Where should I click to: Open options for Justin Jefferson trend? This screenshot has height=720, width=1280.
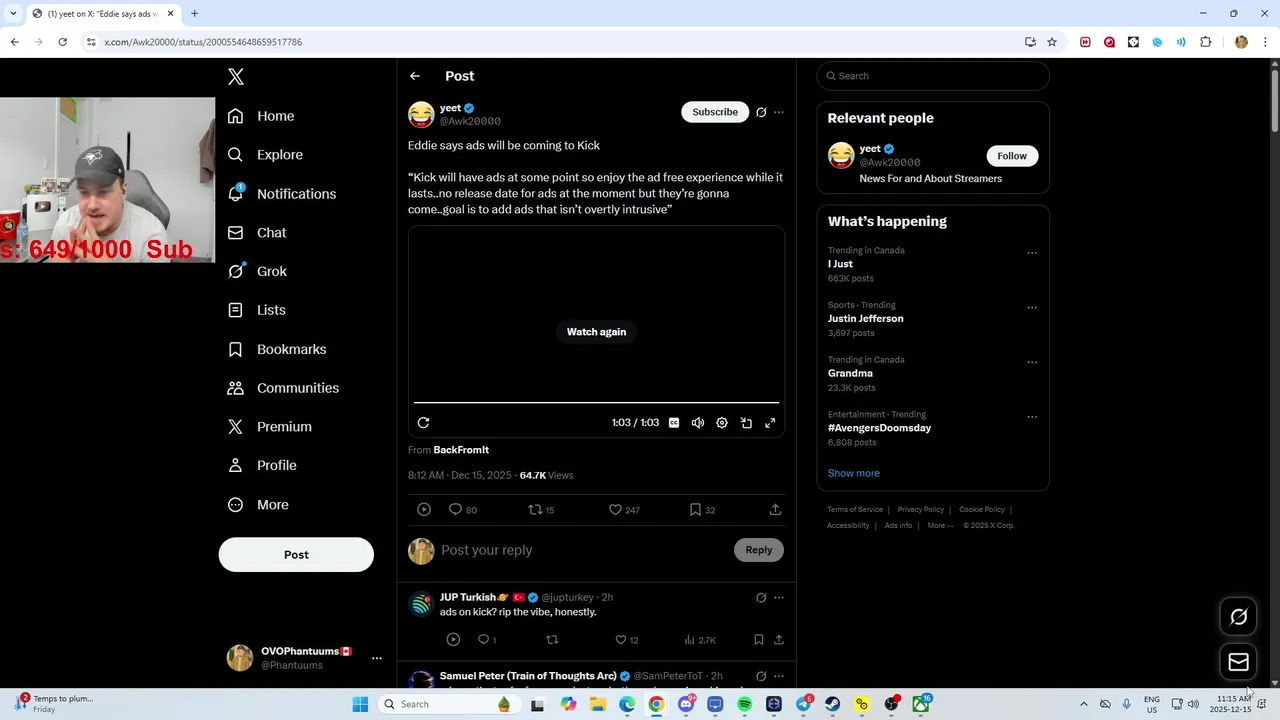[x=1032, y=308]
